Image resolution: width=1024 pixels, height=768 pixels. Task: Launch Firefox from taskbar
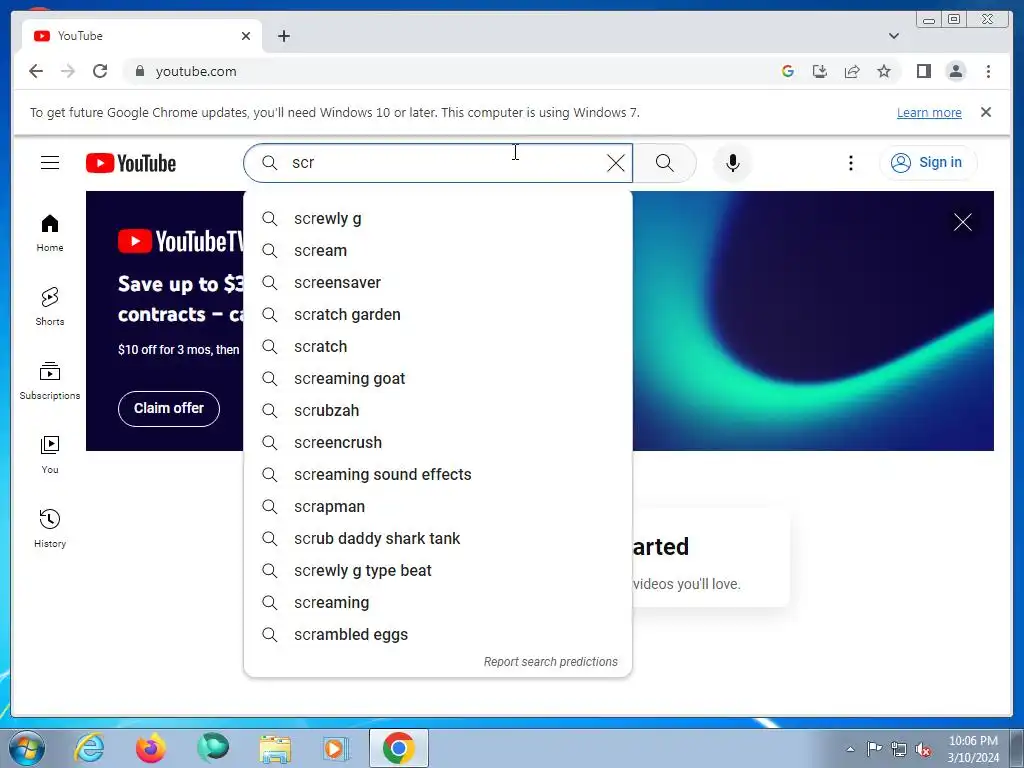(151, 748)
